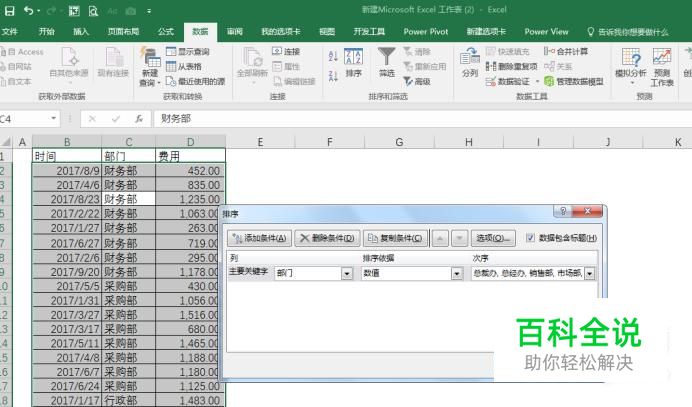Open the 文件 File tab
Screen dimensions: 692x407
9,32
